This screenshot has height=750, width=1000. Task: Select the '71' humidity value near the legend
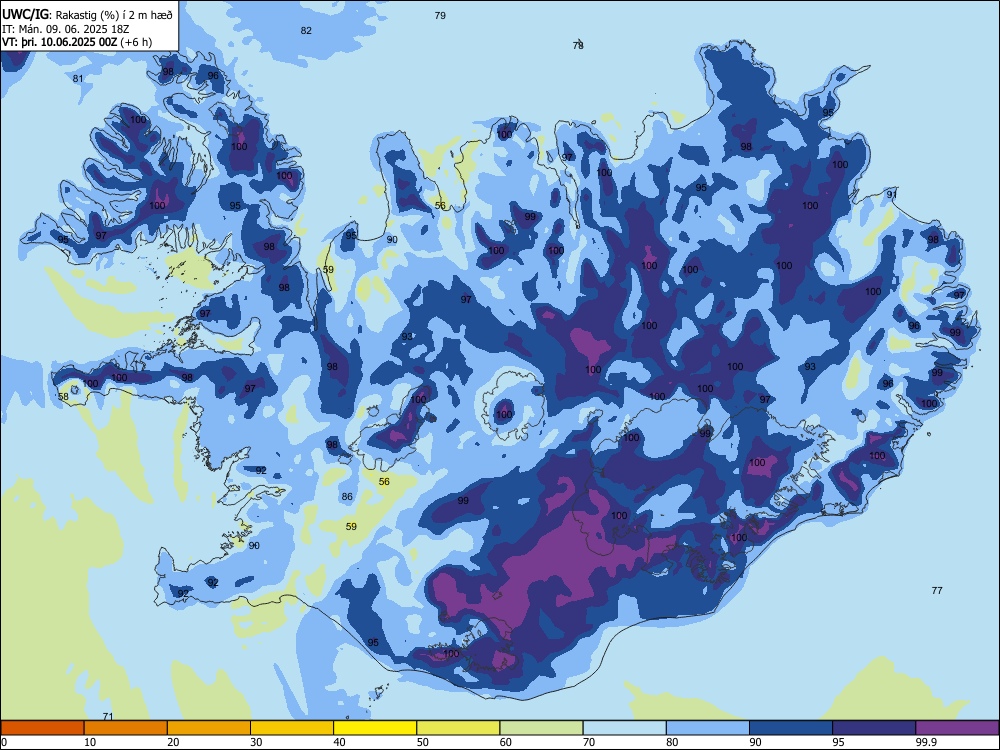click(108, 717)
